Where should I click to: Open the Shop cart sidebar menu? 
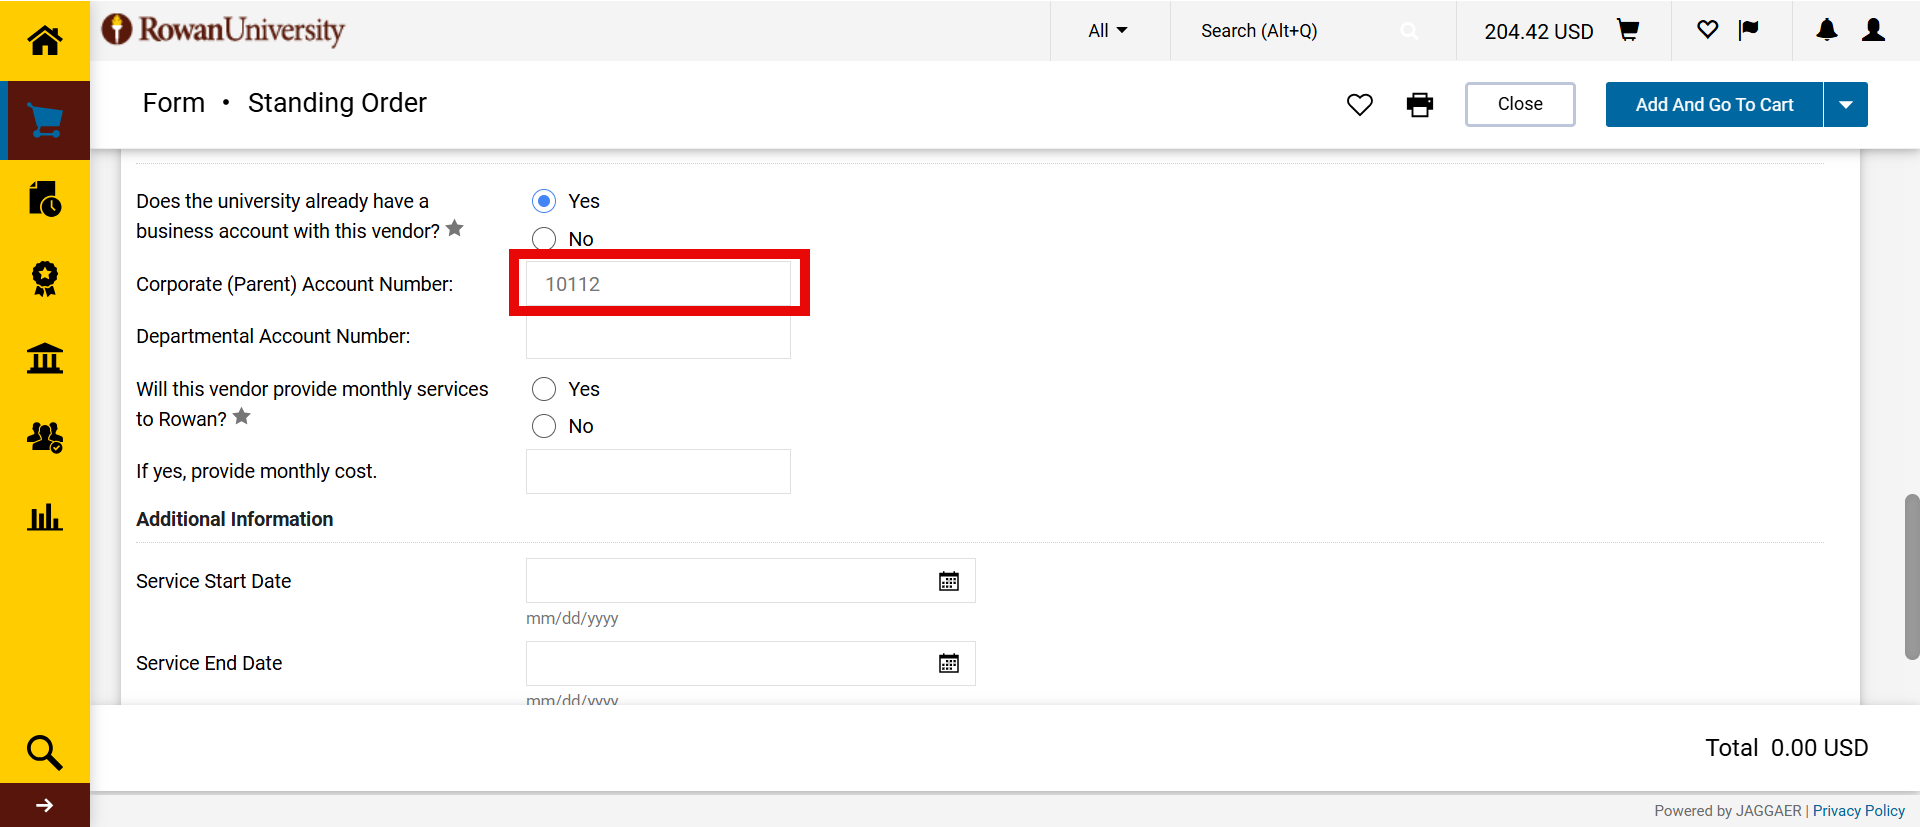(x=45, y=120)
